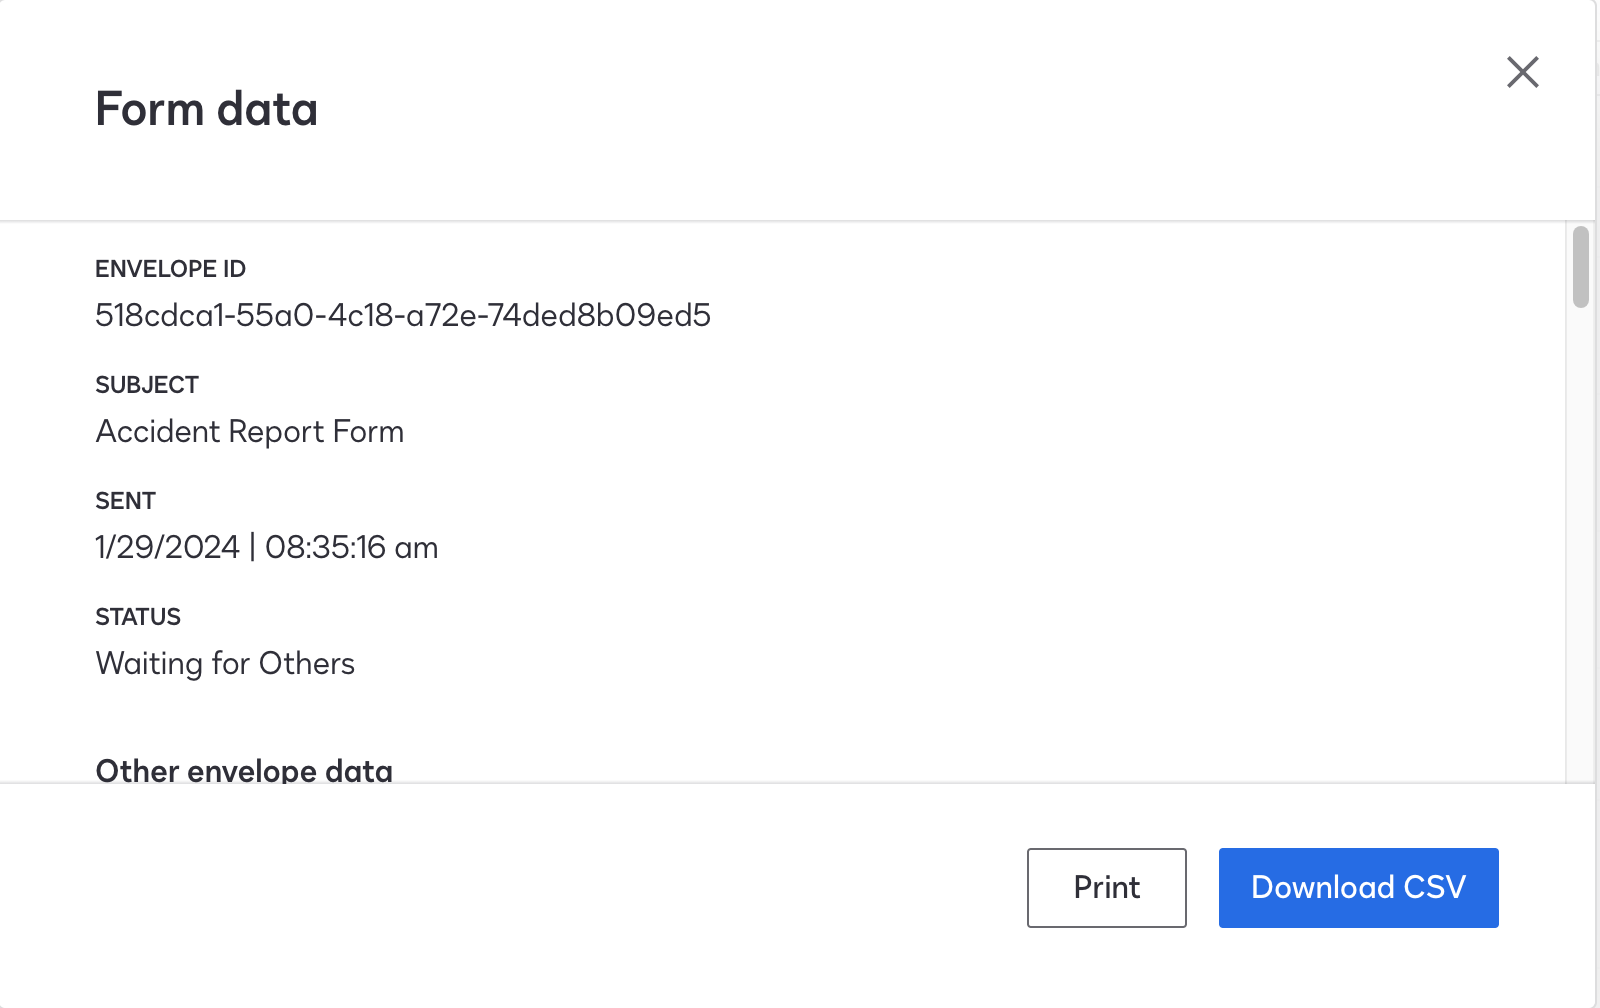This screenshot has width=1600, height=1008.
Task: Click the word Others in the status
Action: pyautogui.click(x=306, y=664)
